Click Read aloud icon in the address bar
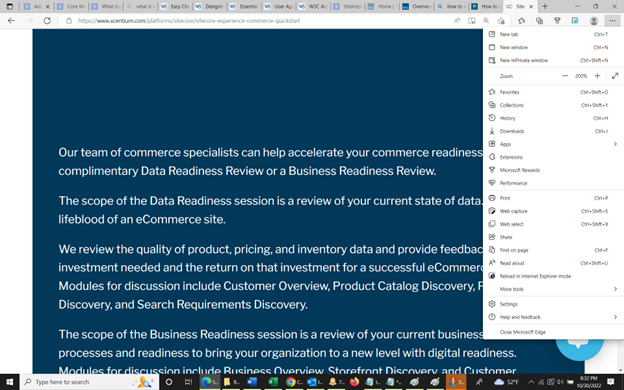The width and height of the screenshot is (624, 390). (457, 21)
